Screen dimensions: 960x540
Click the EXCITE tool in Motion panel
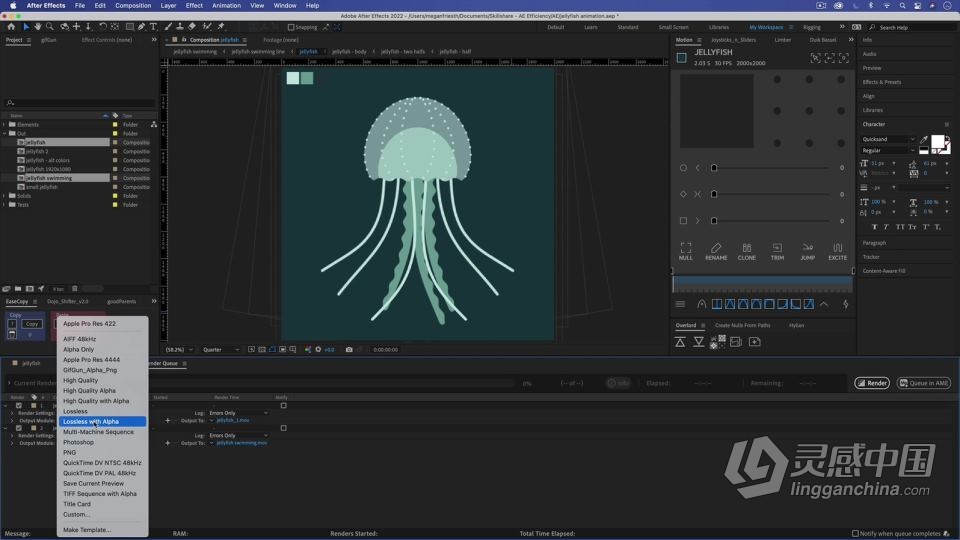(838, 251)
